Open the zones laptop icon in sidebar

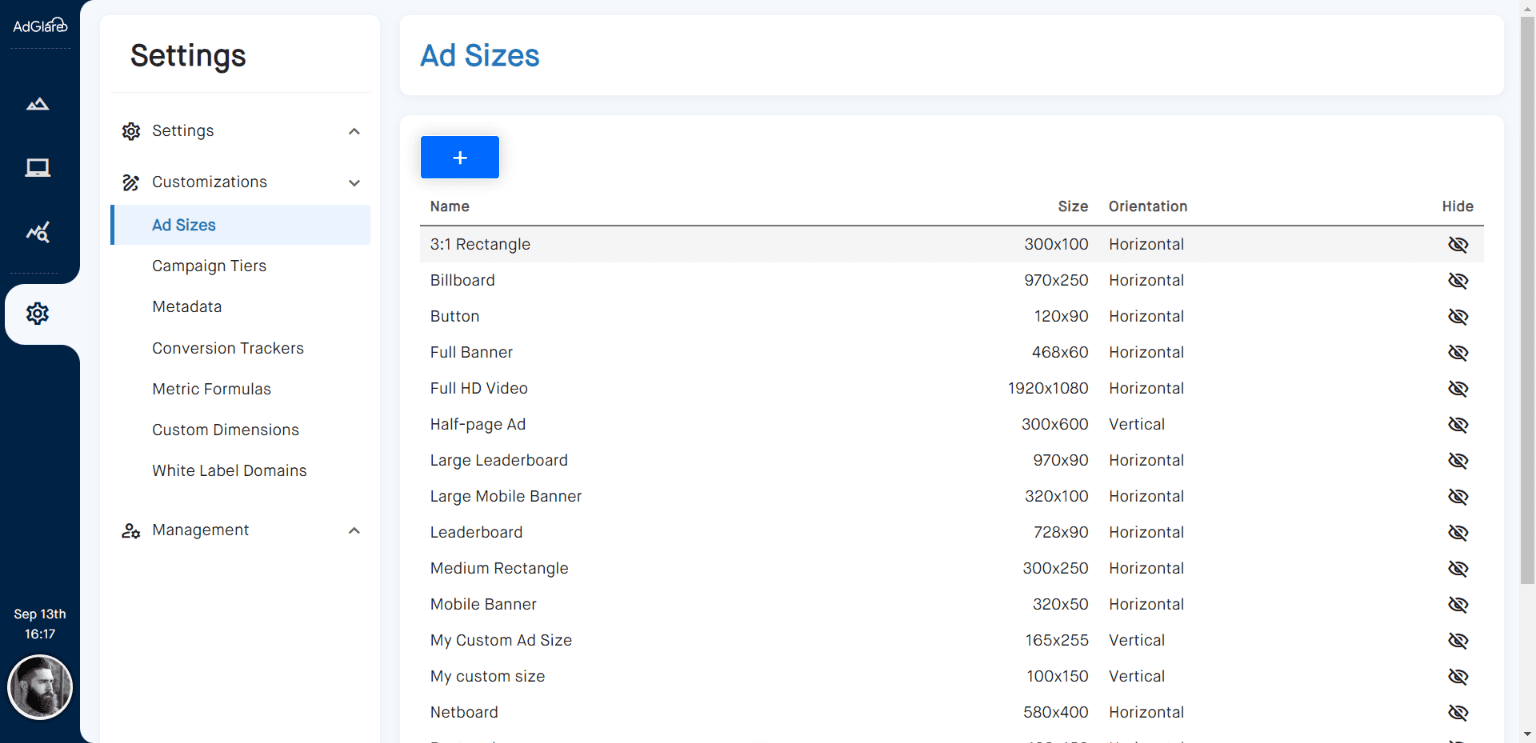click(x=38, y=168)
